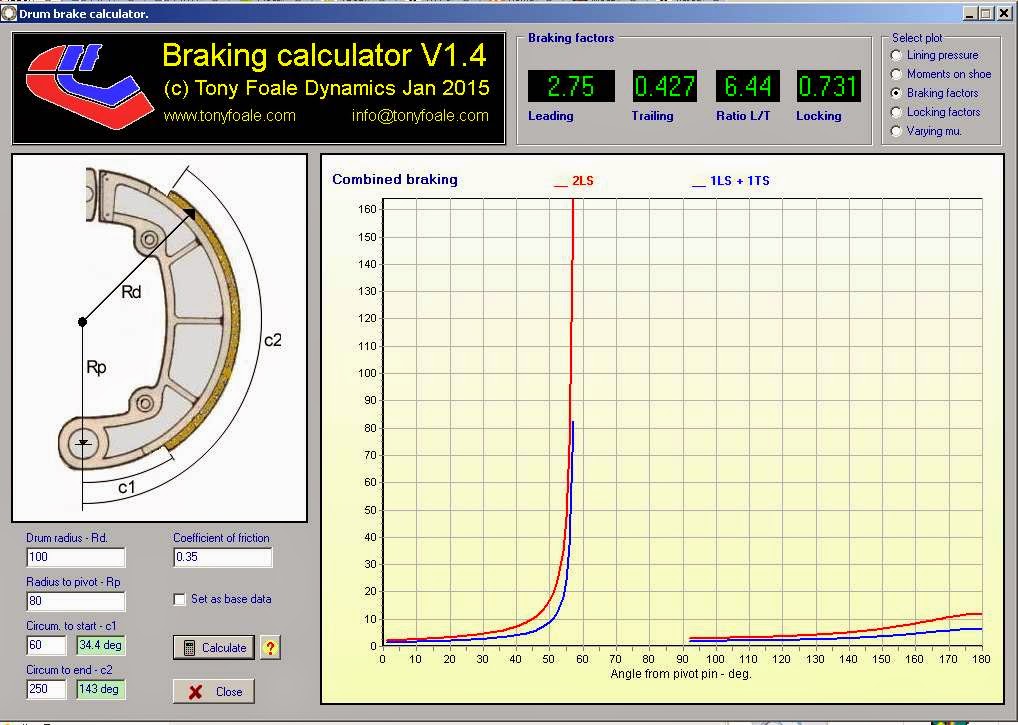
Task: Click the Locking factor display 0.731
Action: (828, 86)
